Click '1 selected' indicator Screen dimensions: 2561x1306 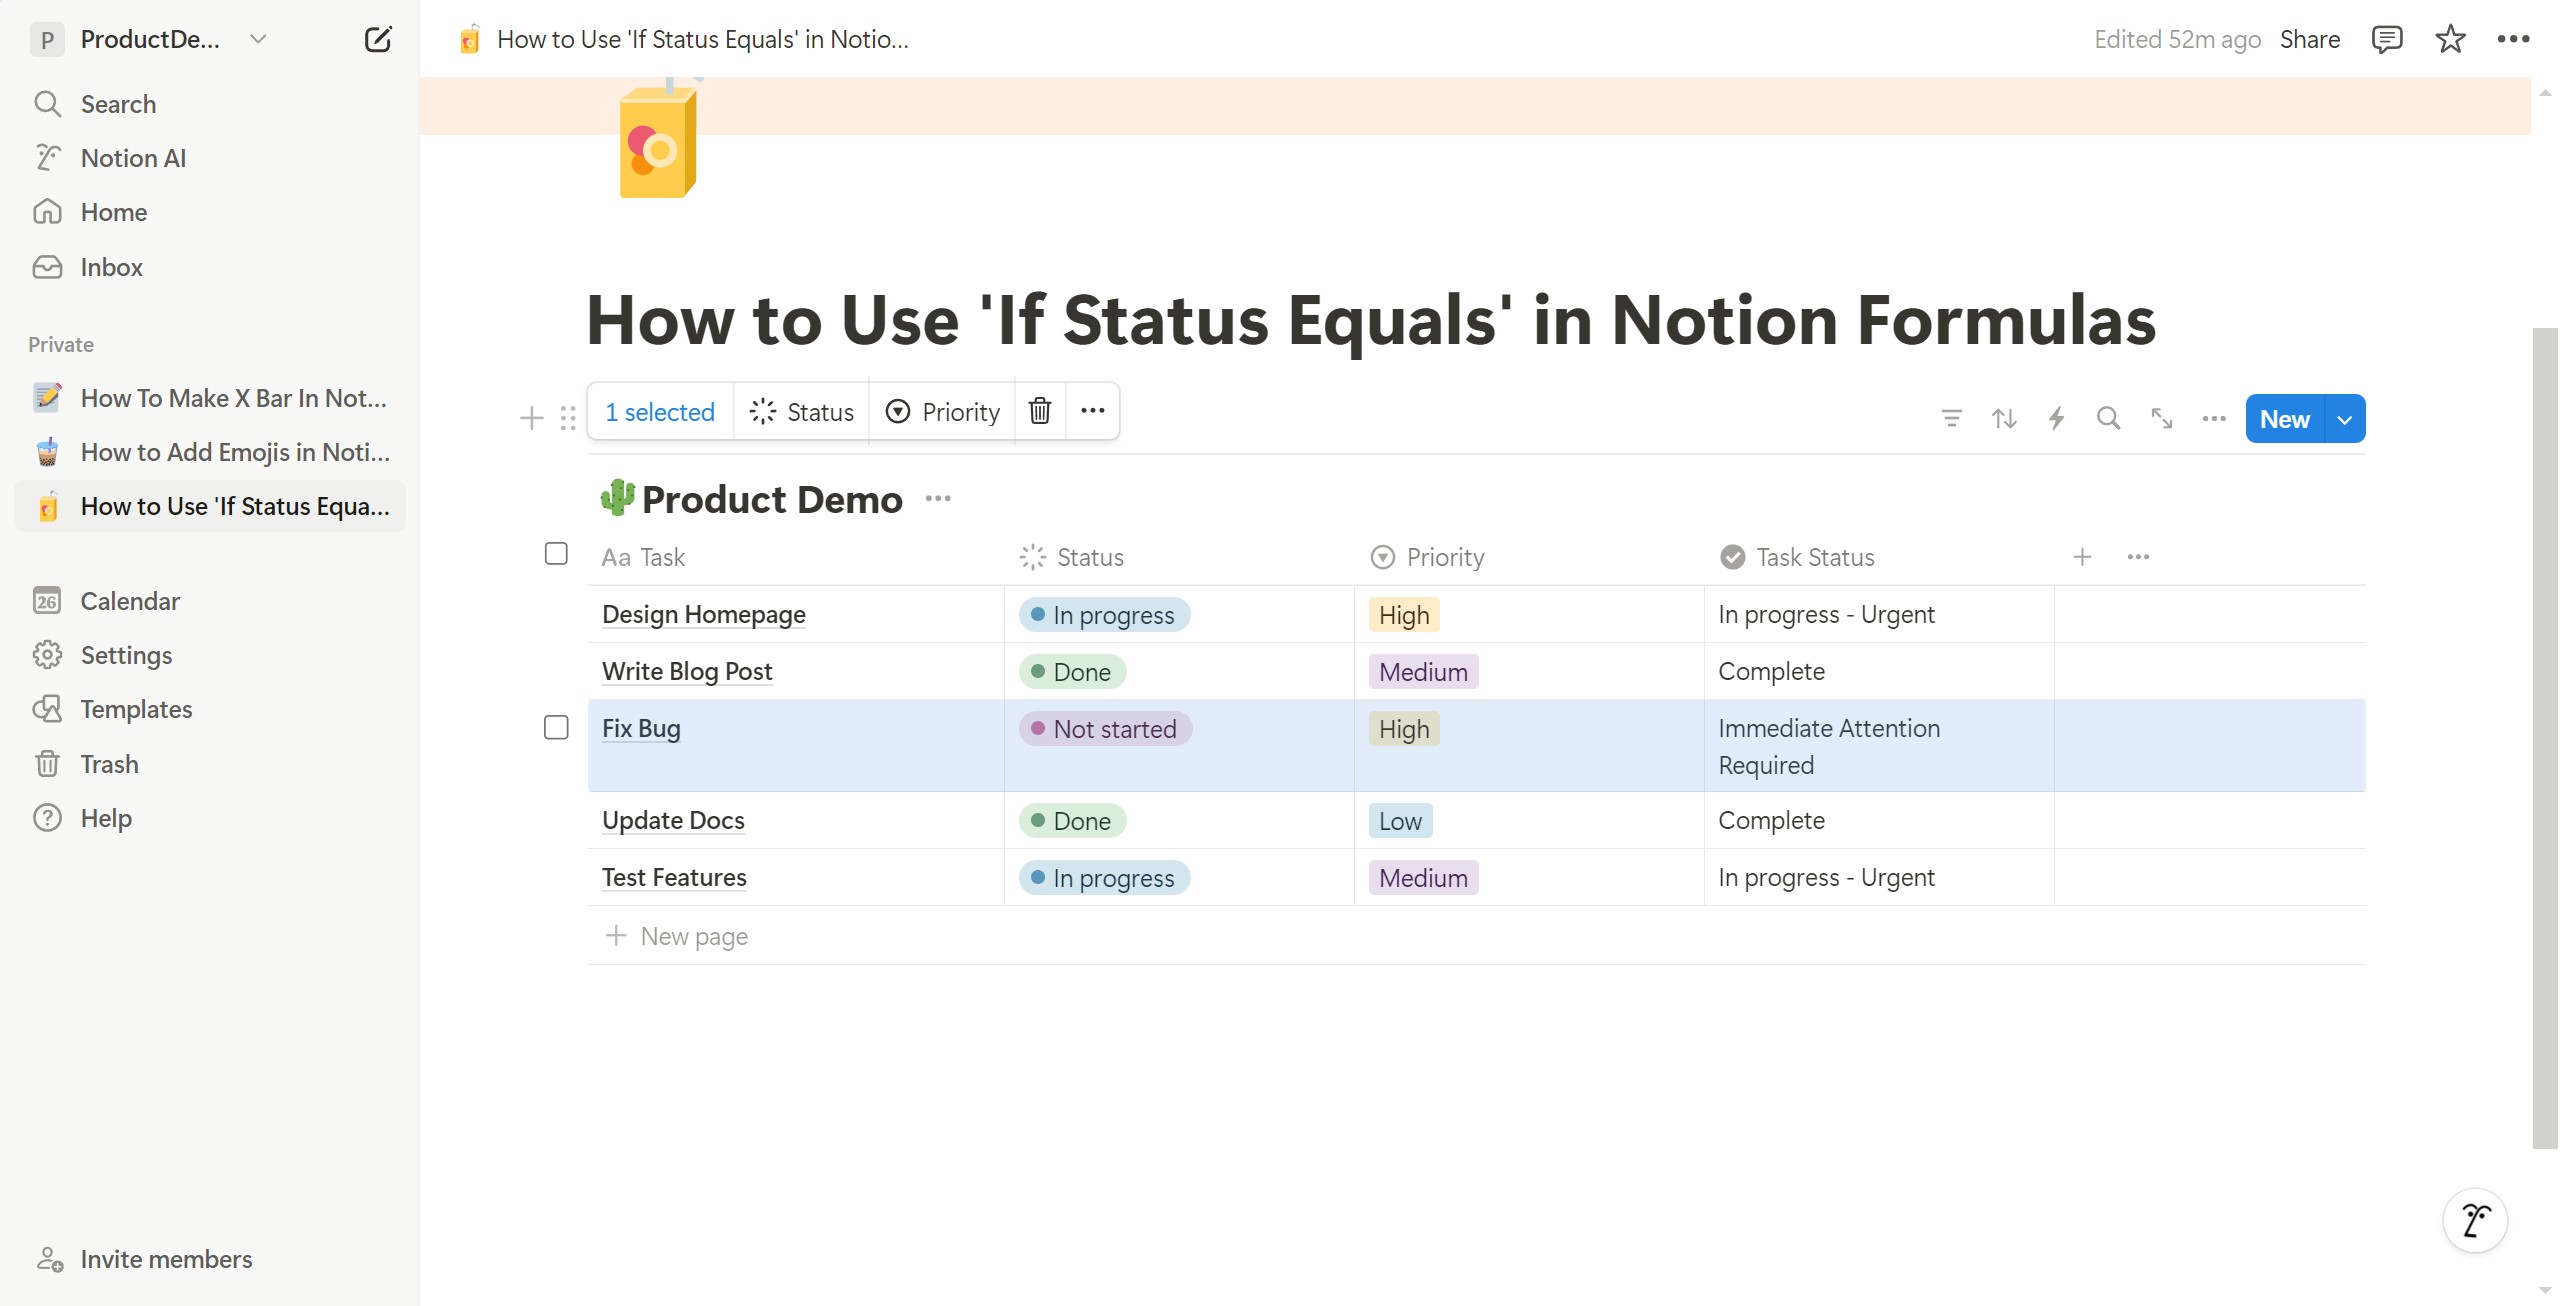pos(660,411)
